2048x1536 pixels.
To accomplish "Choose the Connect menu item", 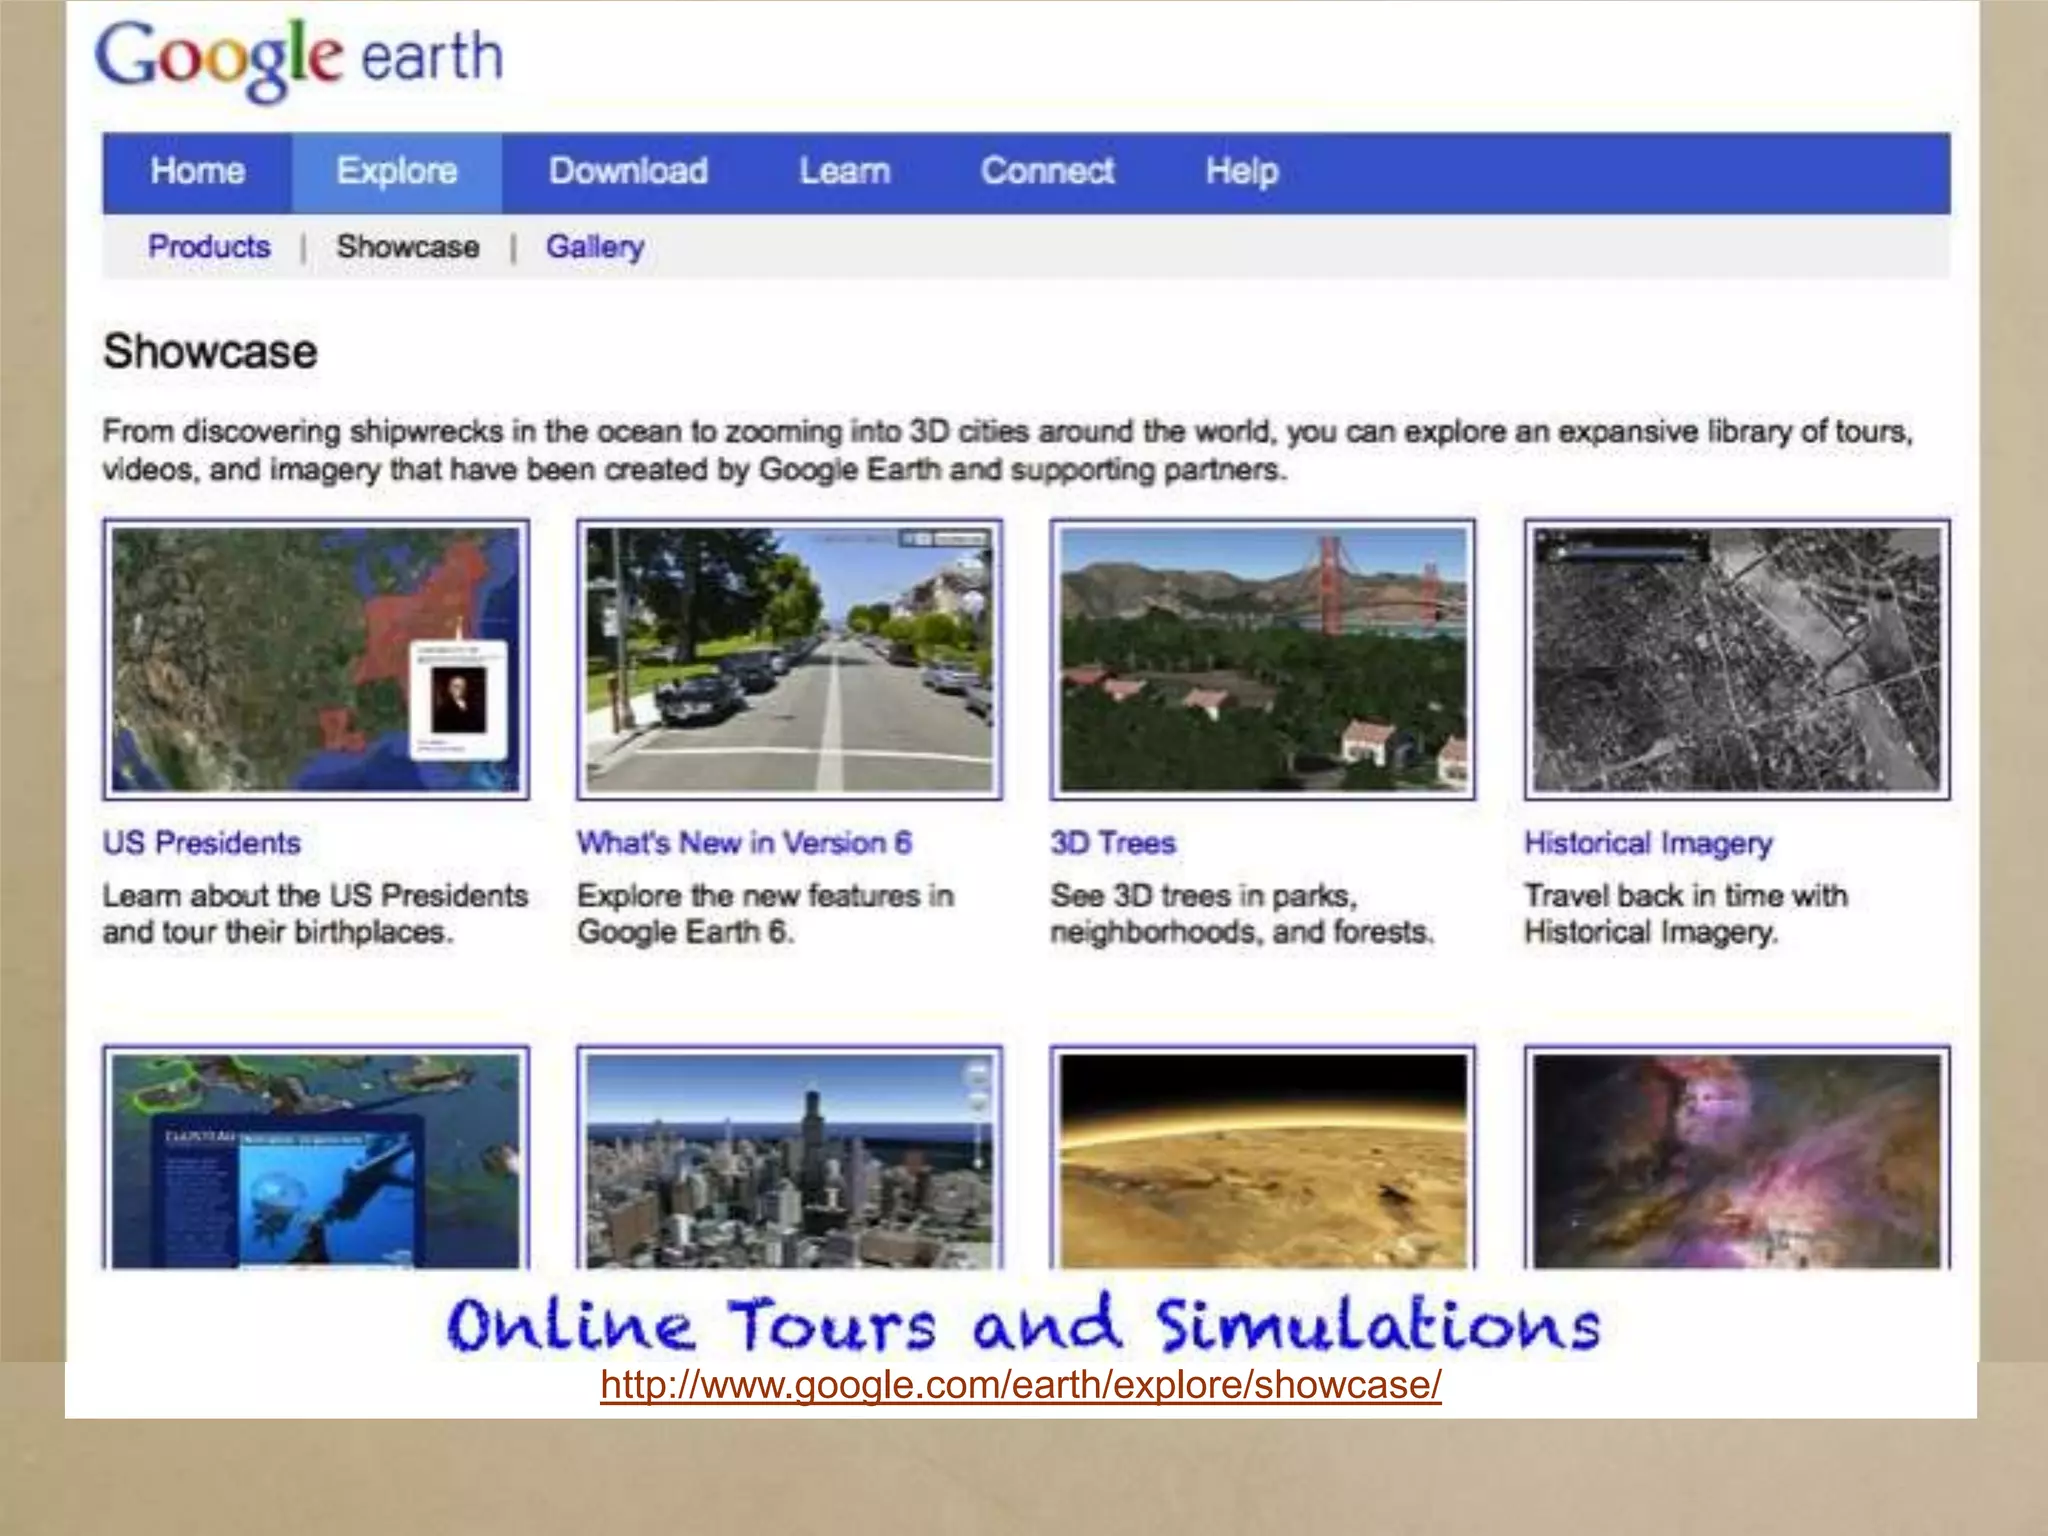I will (1047, 172).
